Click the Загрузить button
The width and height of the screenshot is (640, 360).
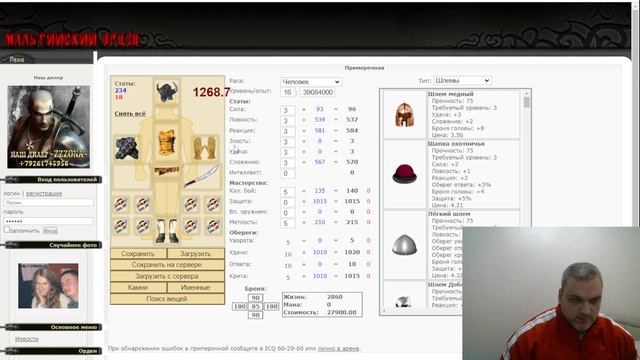(x=196, y=253)
